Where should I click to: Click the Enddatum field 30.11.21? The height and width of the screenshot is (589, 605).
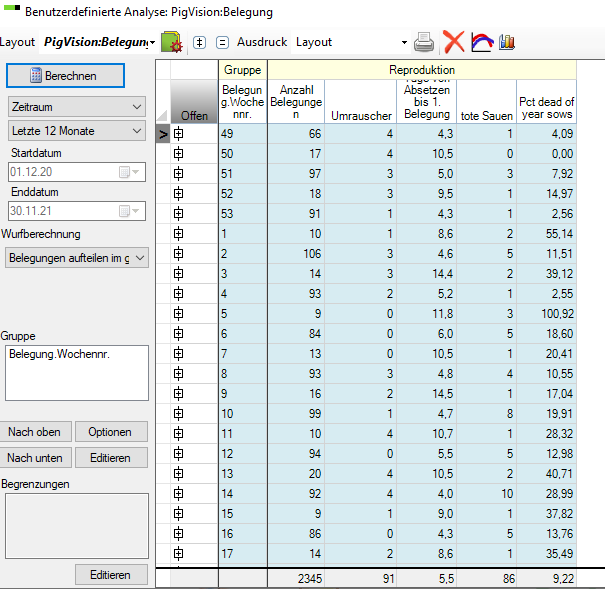point(77,211)
